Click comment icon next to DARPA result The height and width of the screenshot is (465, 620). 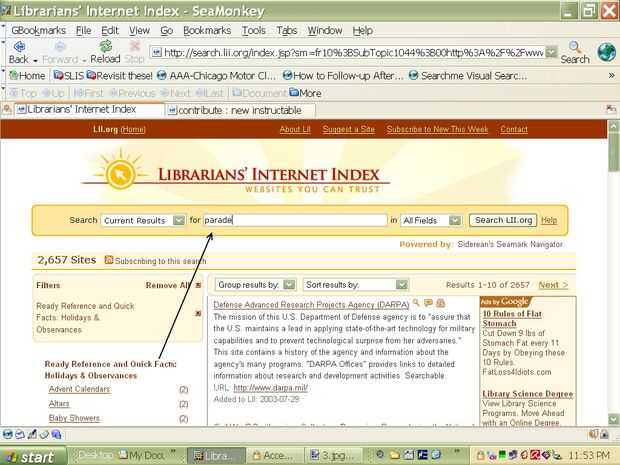tap(428, 303)
